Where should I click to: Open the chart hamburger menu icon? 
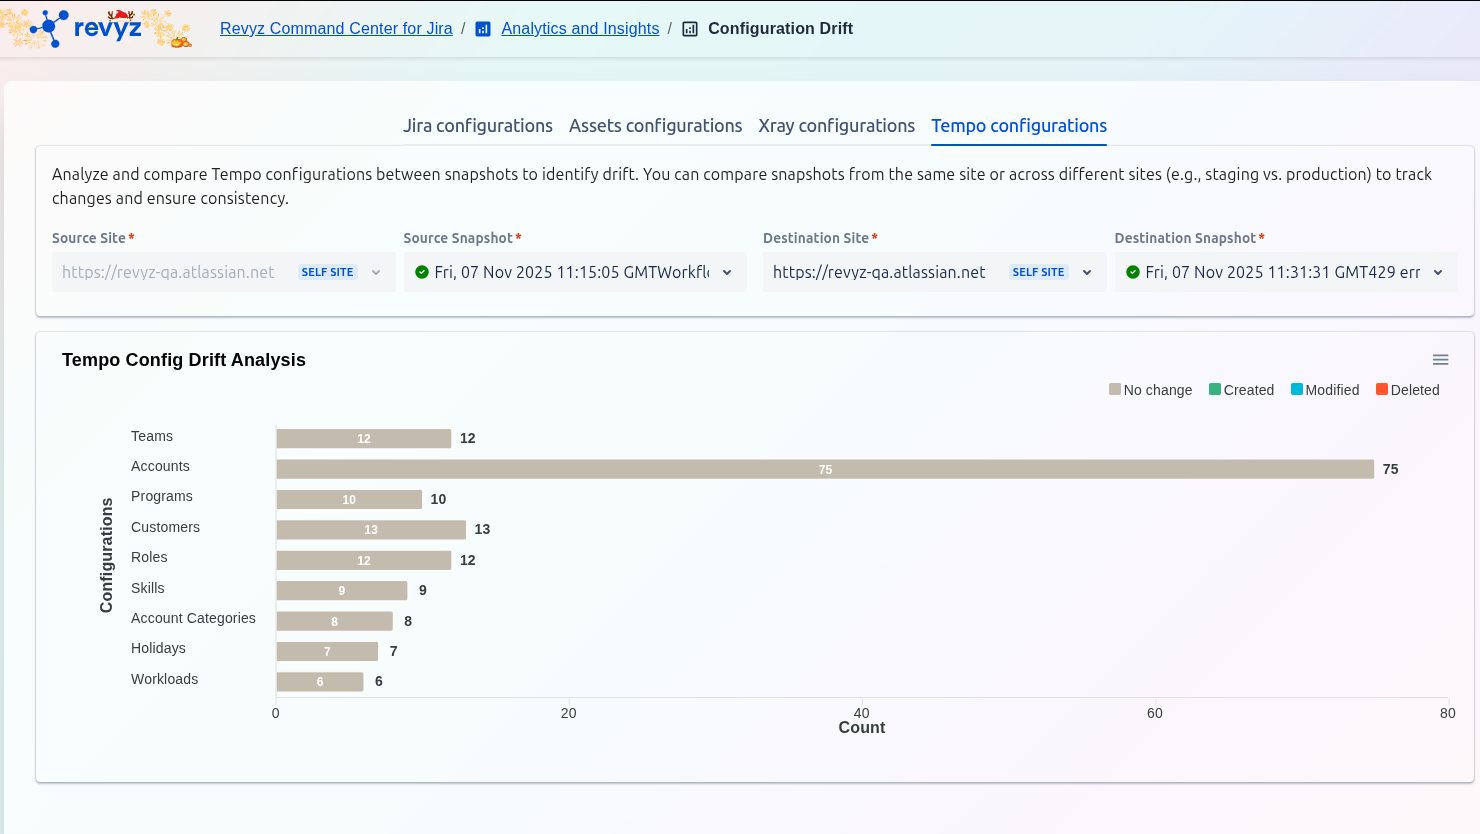point(1440,360)
